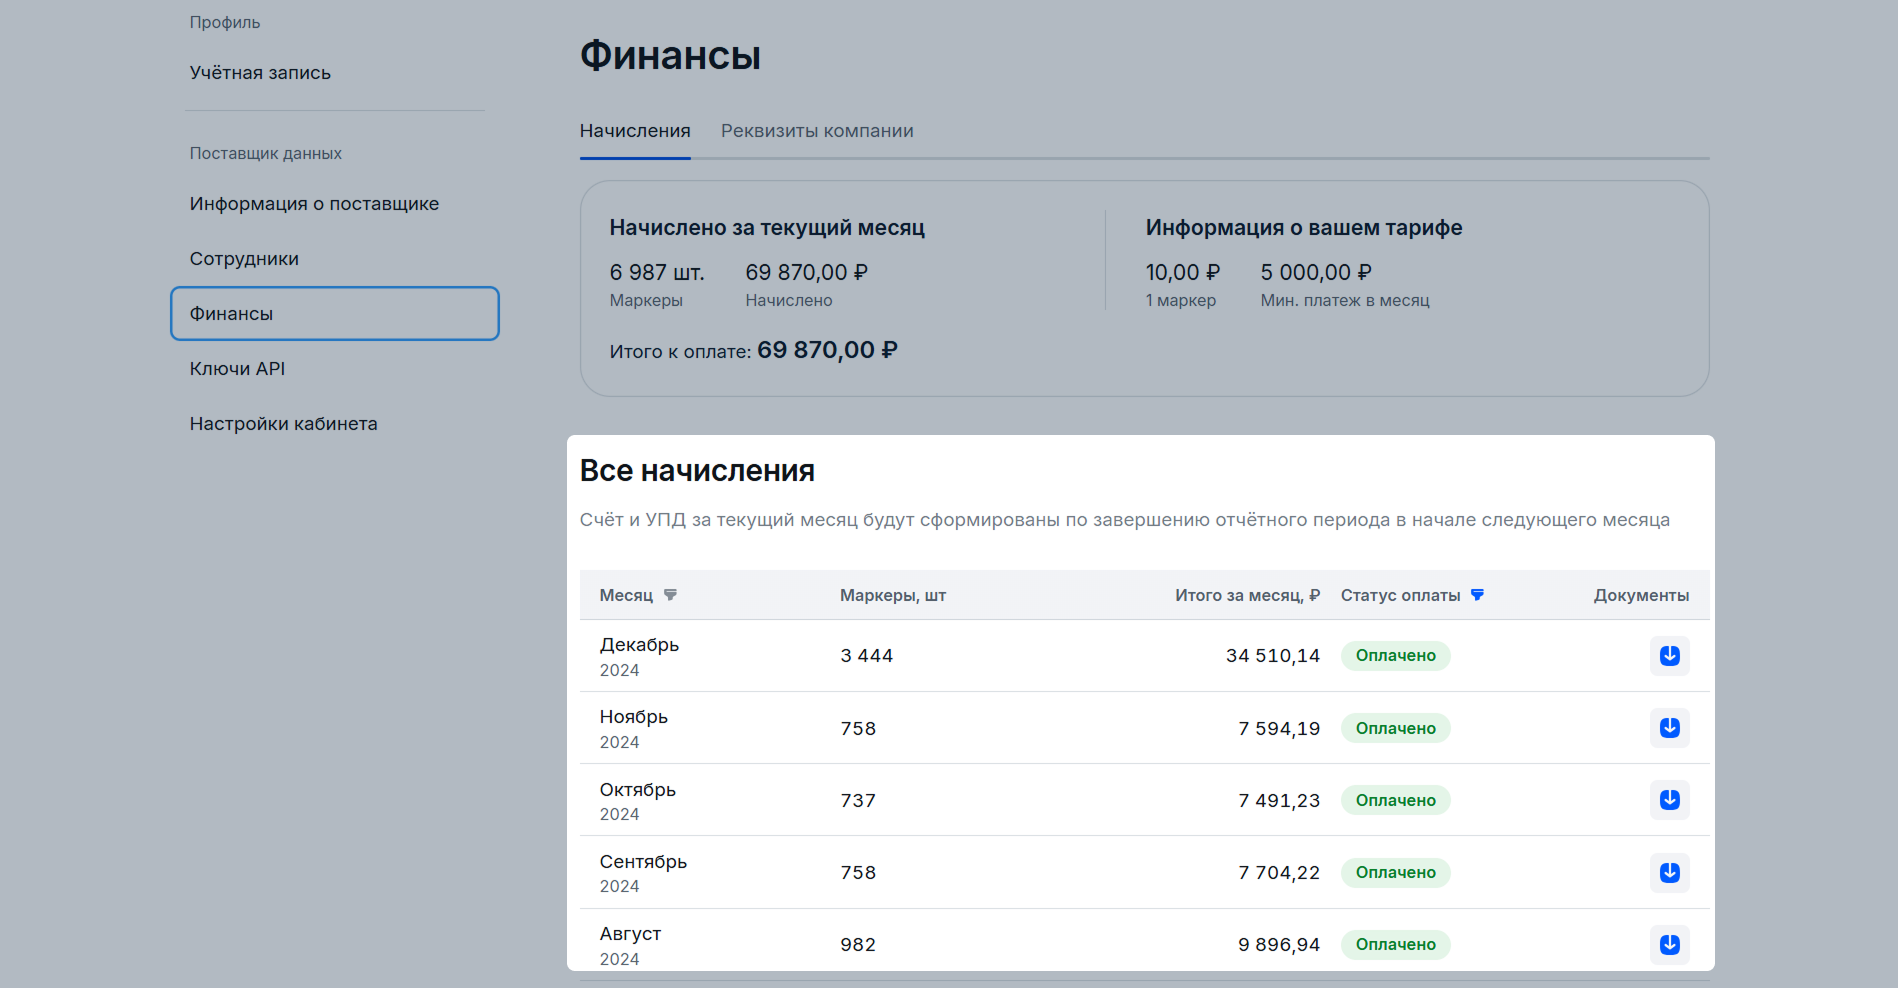
Task: Download documents for October 2024
Action: 1669,800
